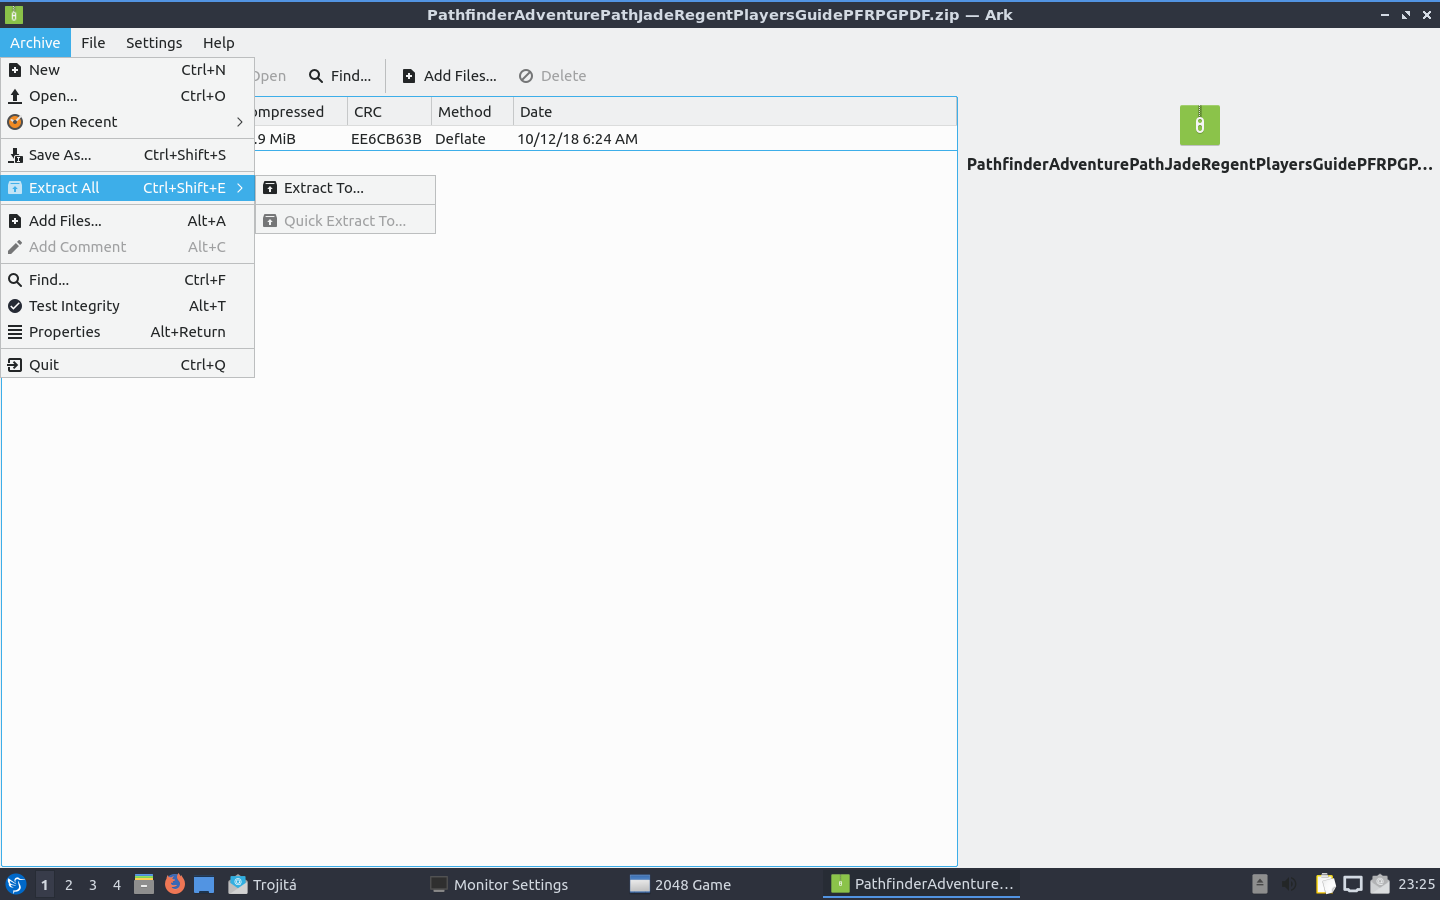
Task: Click the Test Integrity checkmark icon
Action: pos(15,306)
